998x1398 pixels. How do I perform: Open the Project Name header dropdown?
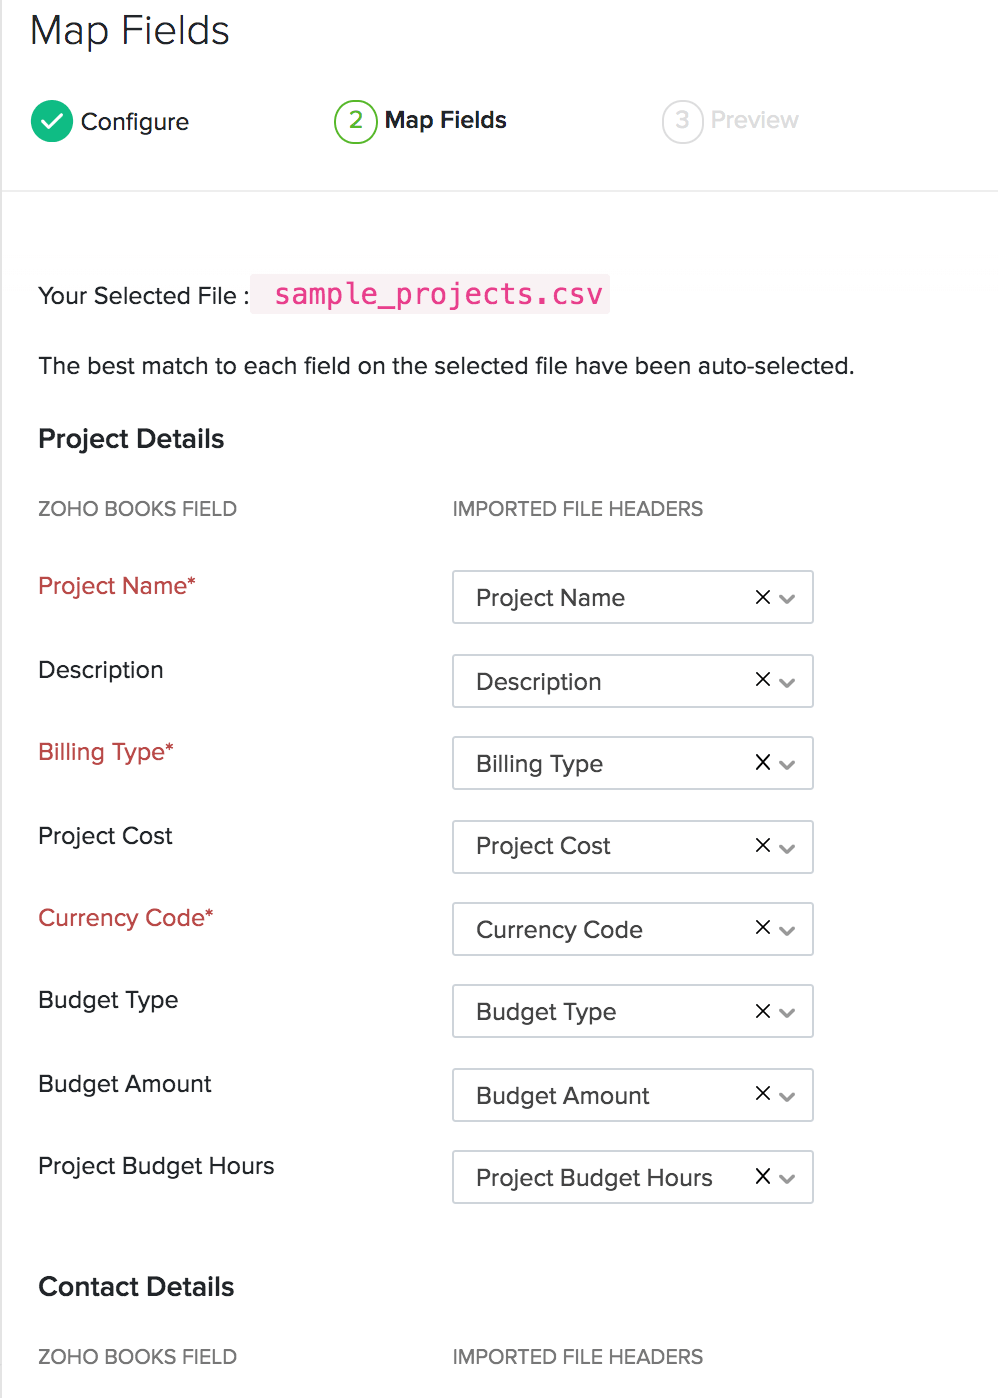(787, 597)
